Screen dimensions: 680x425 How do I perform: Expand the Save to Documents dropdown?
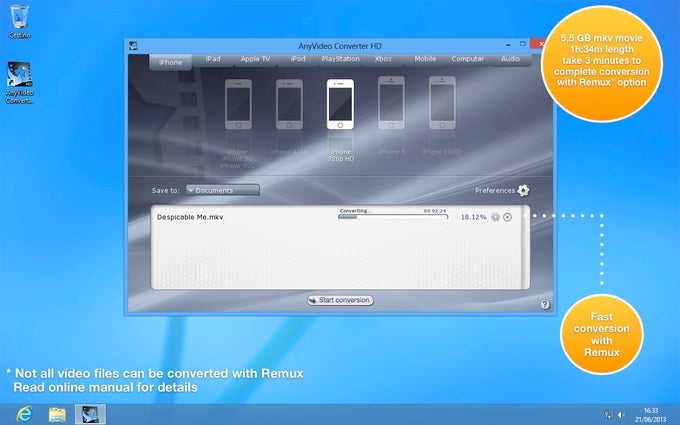click(x=222, y=190)
